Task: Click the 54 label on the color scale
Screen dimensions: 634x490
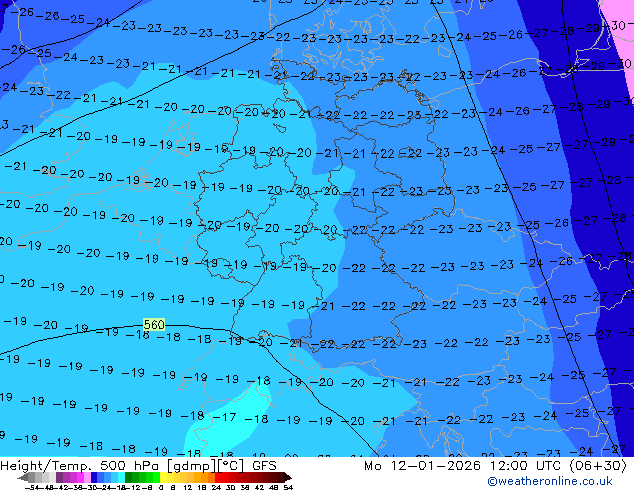Action: pyautogui.click(x=288, y=487)
